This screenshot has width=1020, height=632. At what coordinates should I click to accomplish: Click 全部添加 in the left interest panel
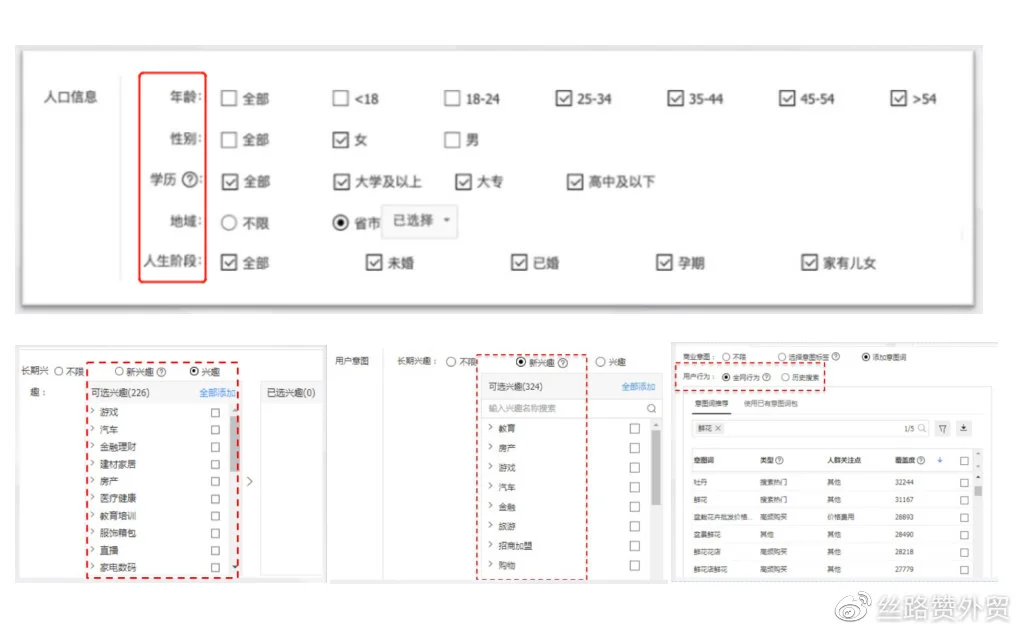pyautogui.click(x=218, y=392)
